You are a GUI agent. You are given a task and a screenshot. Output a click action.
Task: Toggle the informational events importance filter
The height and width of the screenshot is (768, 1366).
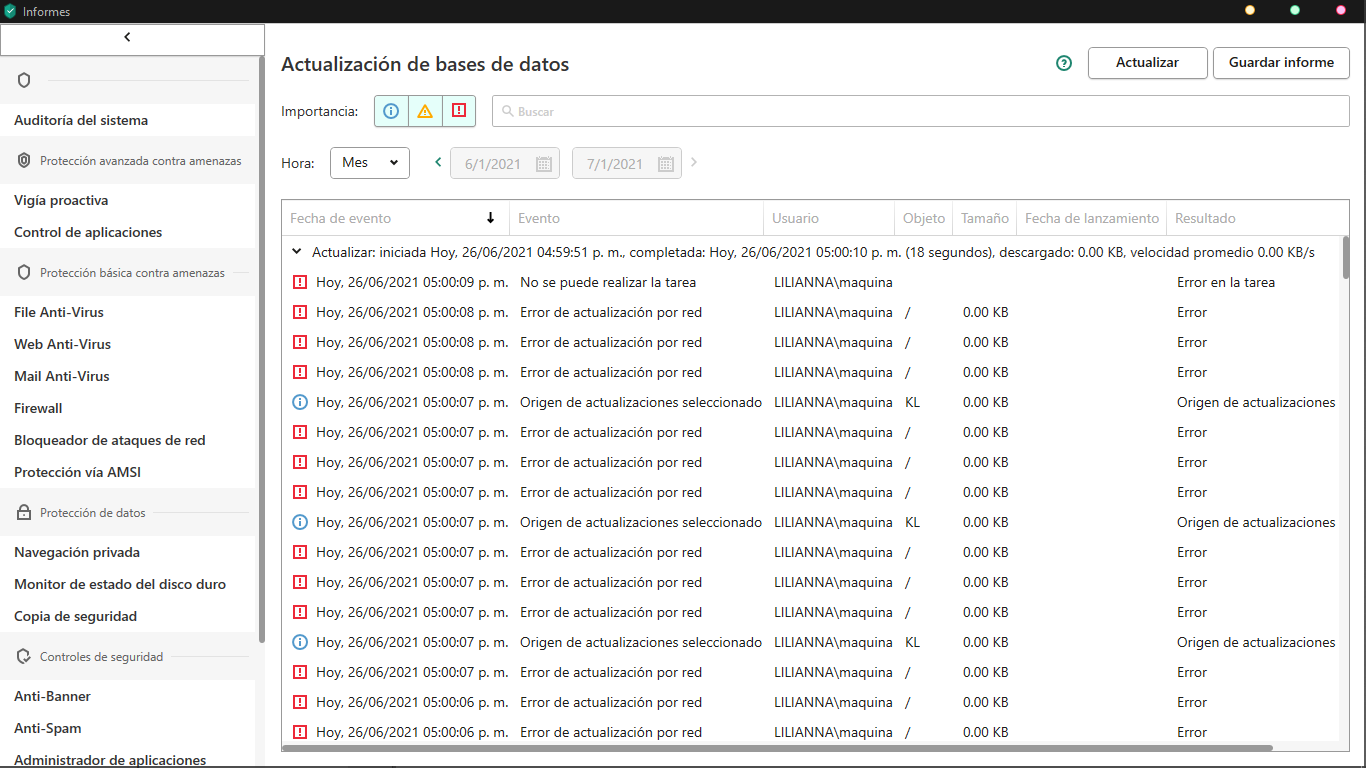pyautogui.click(x=391, y=111)
